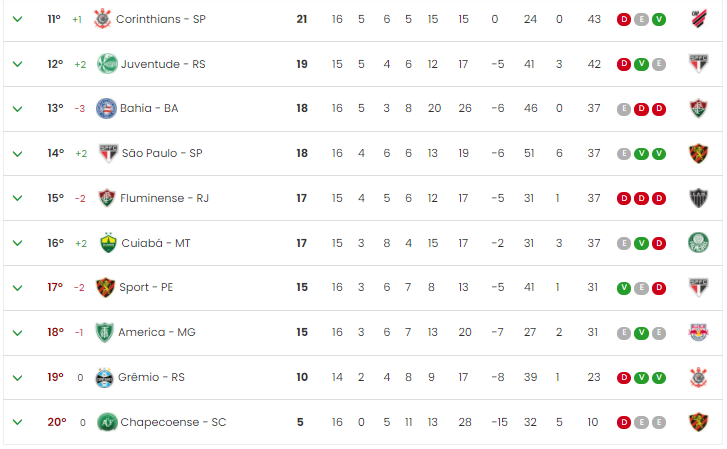Expand details for Fluminense row
This screenshot has width=727, height=449.
point(18,198)
